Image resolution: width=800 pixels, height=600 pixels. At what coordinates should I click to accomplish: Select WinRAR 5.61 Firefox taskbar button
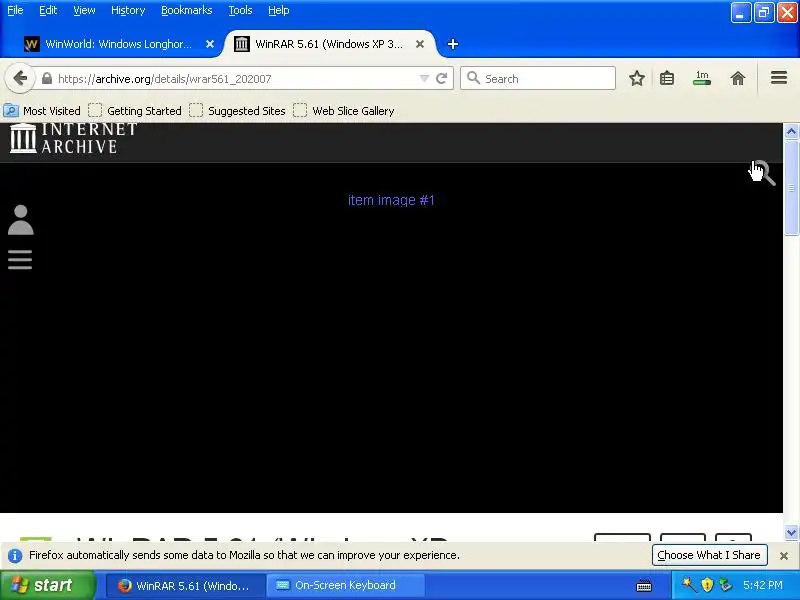coord(186,586)
